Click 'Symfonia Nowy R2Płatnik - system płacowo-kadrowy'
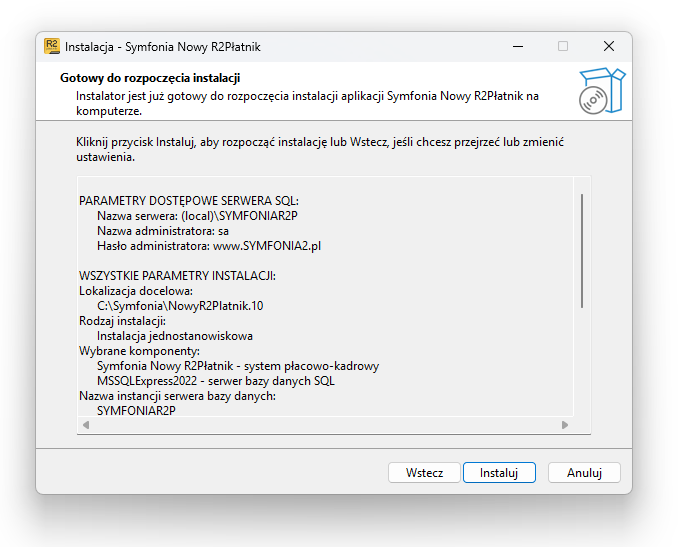Viewport: 678px width, 547px height. 238,366
